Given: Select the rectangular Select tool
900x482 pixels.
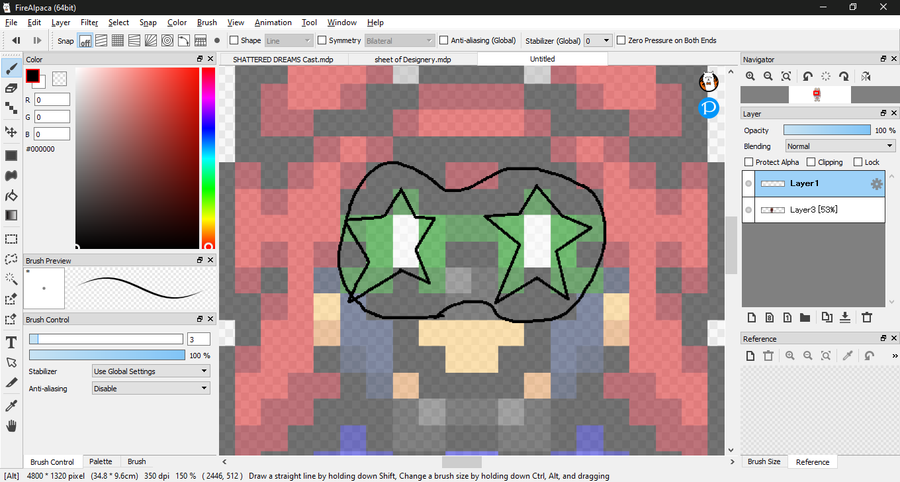Looking at the screenshot, I should [11, 239].
